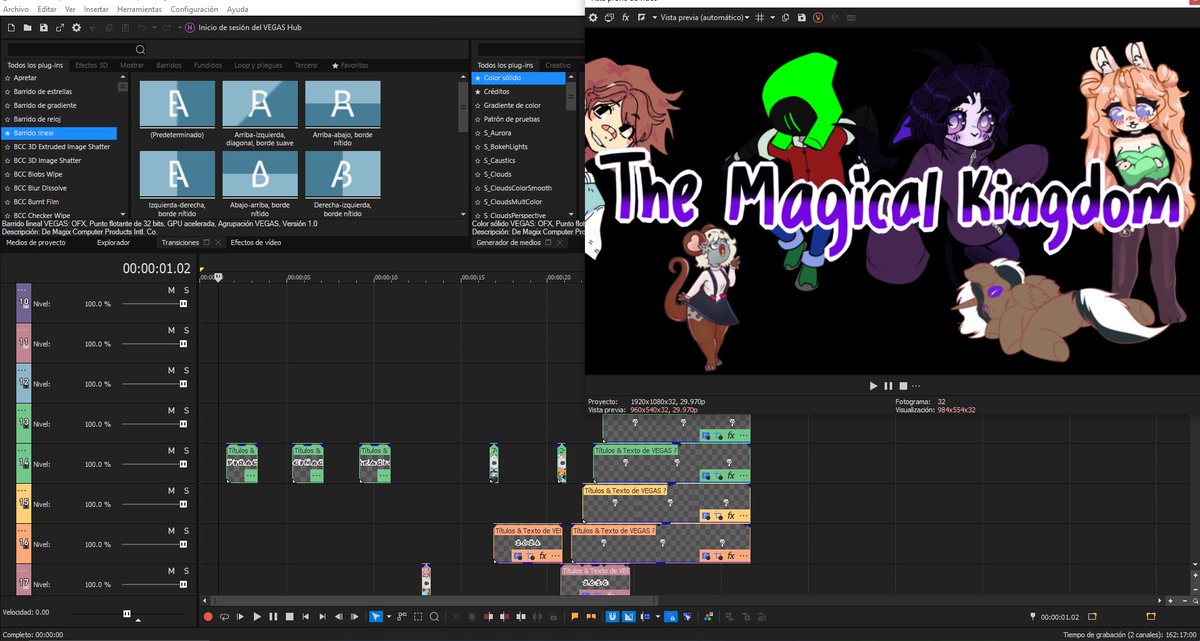
Task: Open the Archivo menu
Action: (x=16, y=8)
